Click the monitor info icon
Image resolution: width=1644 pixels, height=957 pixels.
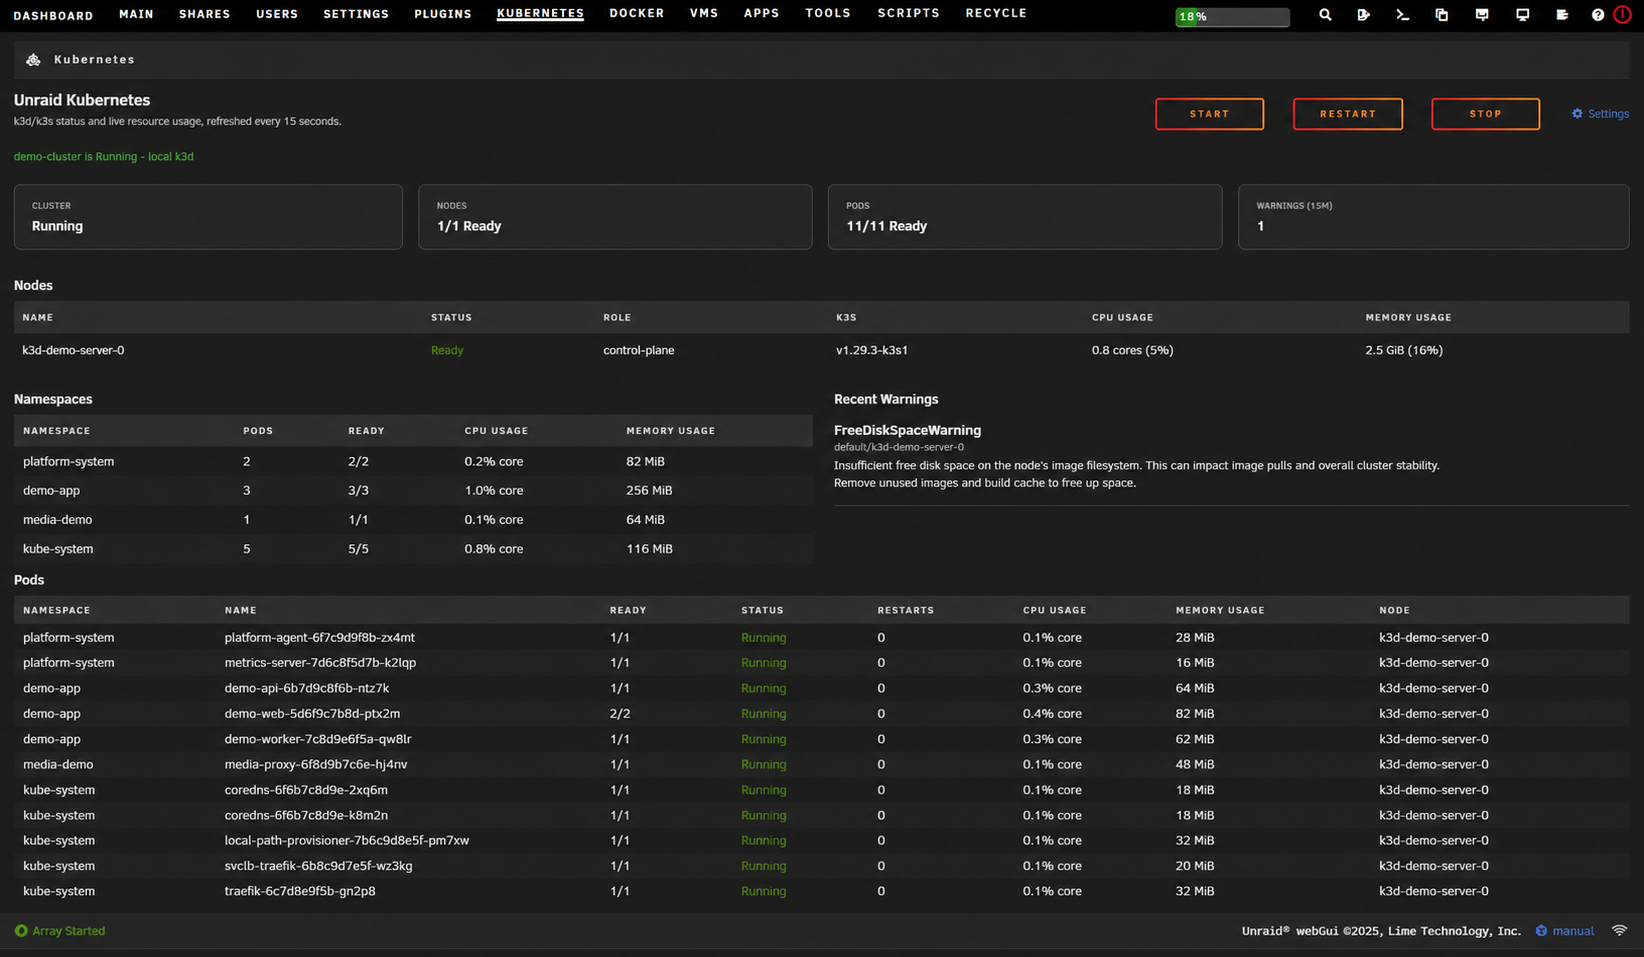[1522, 15]
